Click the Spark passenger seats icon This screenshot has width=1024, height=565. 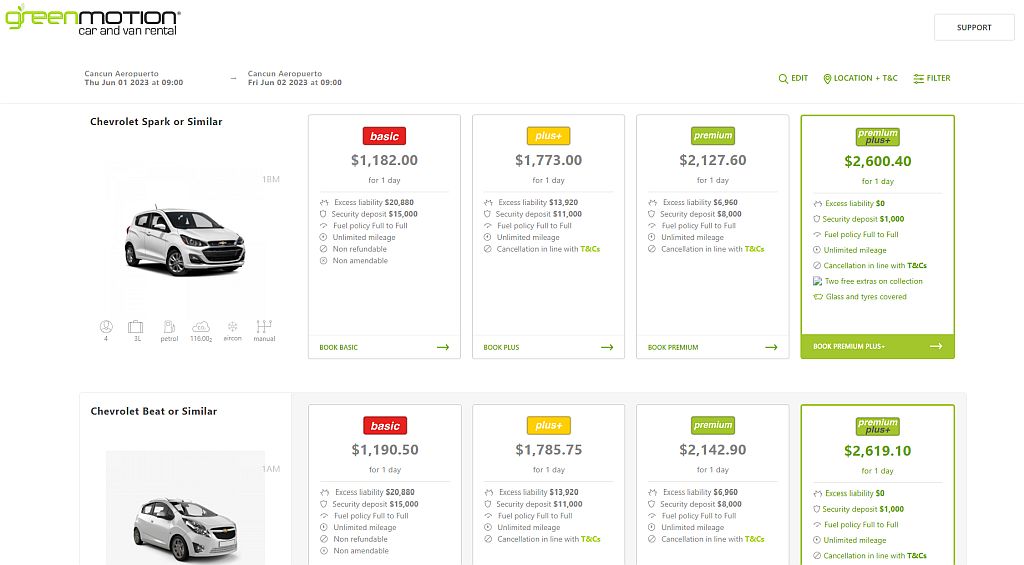click(x=106, y=327)
